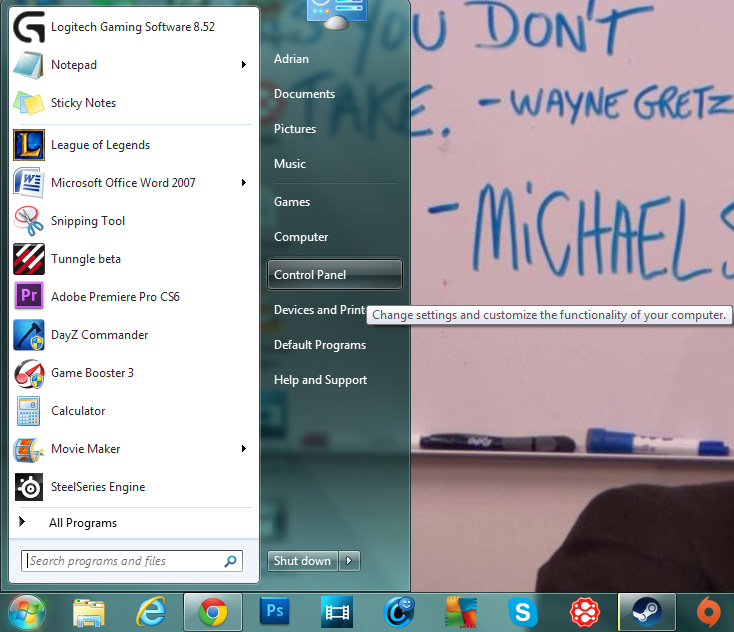Open Devices and Printers
Screen dimensions: 734x632
tap(319, 310)
